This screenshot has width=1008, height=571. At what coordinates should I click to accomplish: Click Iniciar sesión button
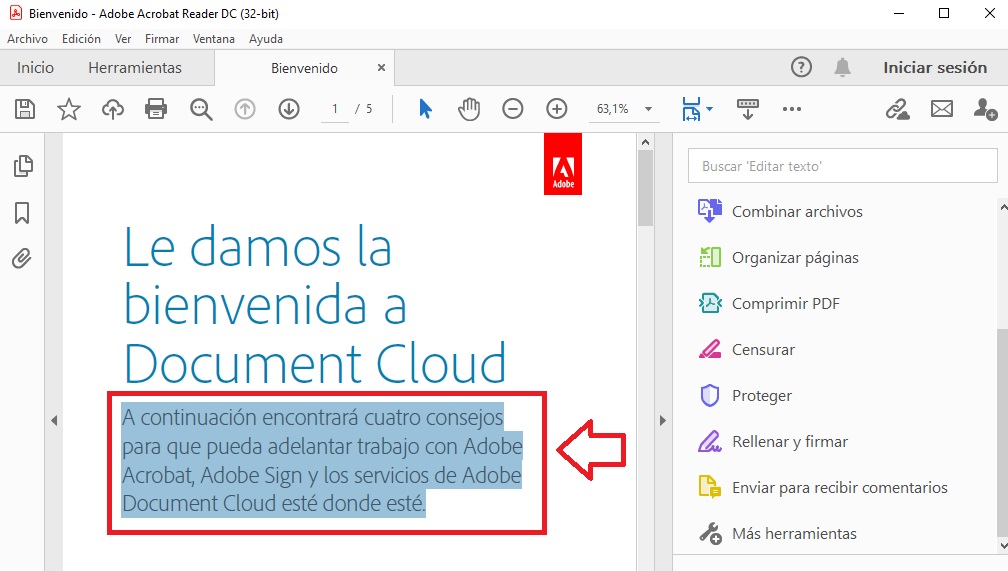(935, 68)
